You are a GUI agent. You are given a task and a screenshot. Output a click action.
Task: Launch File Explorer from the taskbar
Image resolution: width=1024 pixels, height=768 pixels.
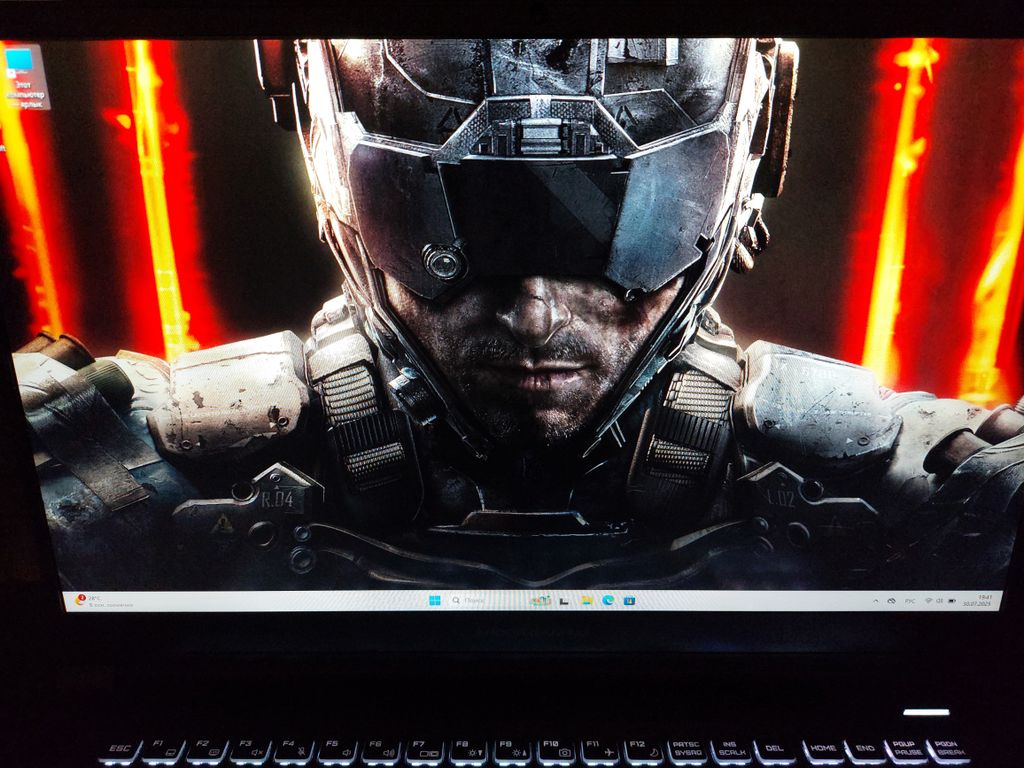(x=586, y=601)
